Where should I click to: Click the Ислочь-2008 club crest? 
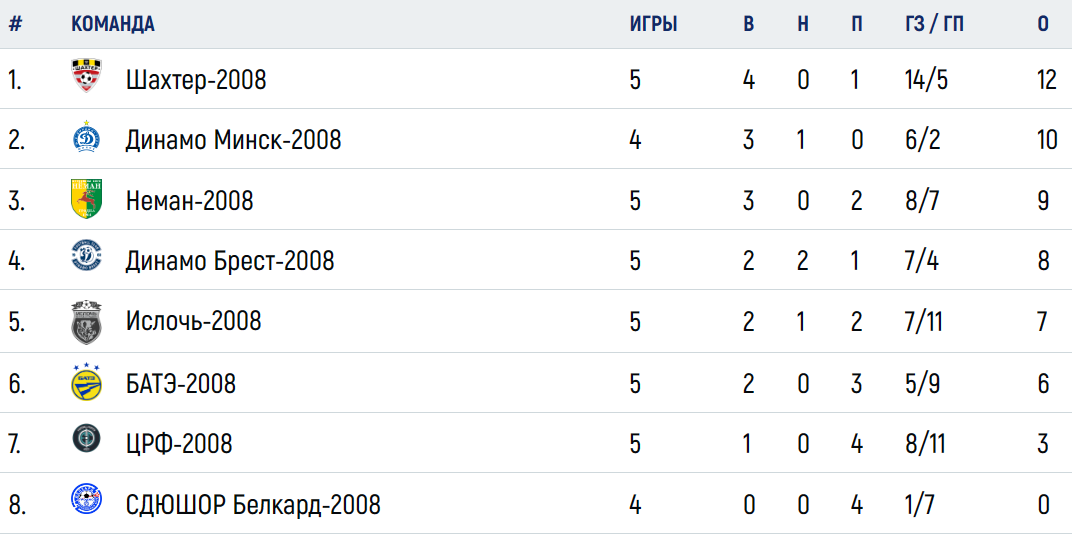tap(86, 322)
